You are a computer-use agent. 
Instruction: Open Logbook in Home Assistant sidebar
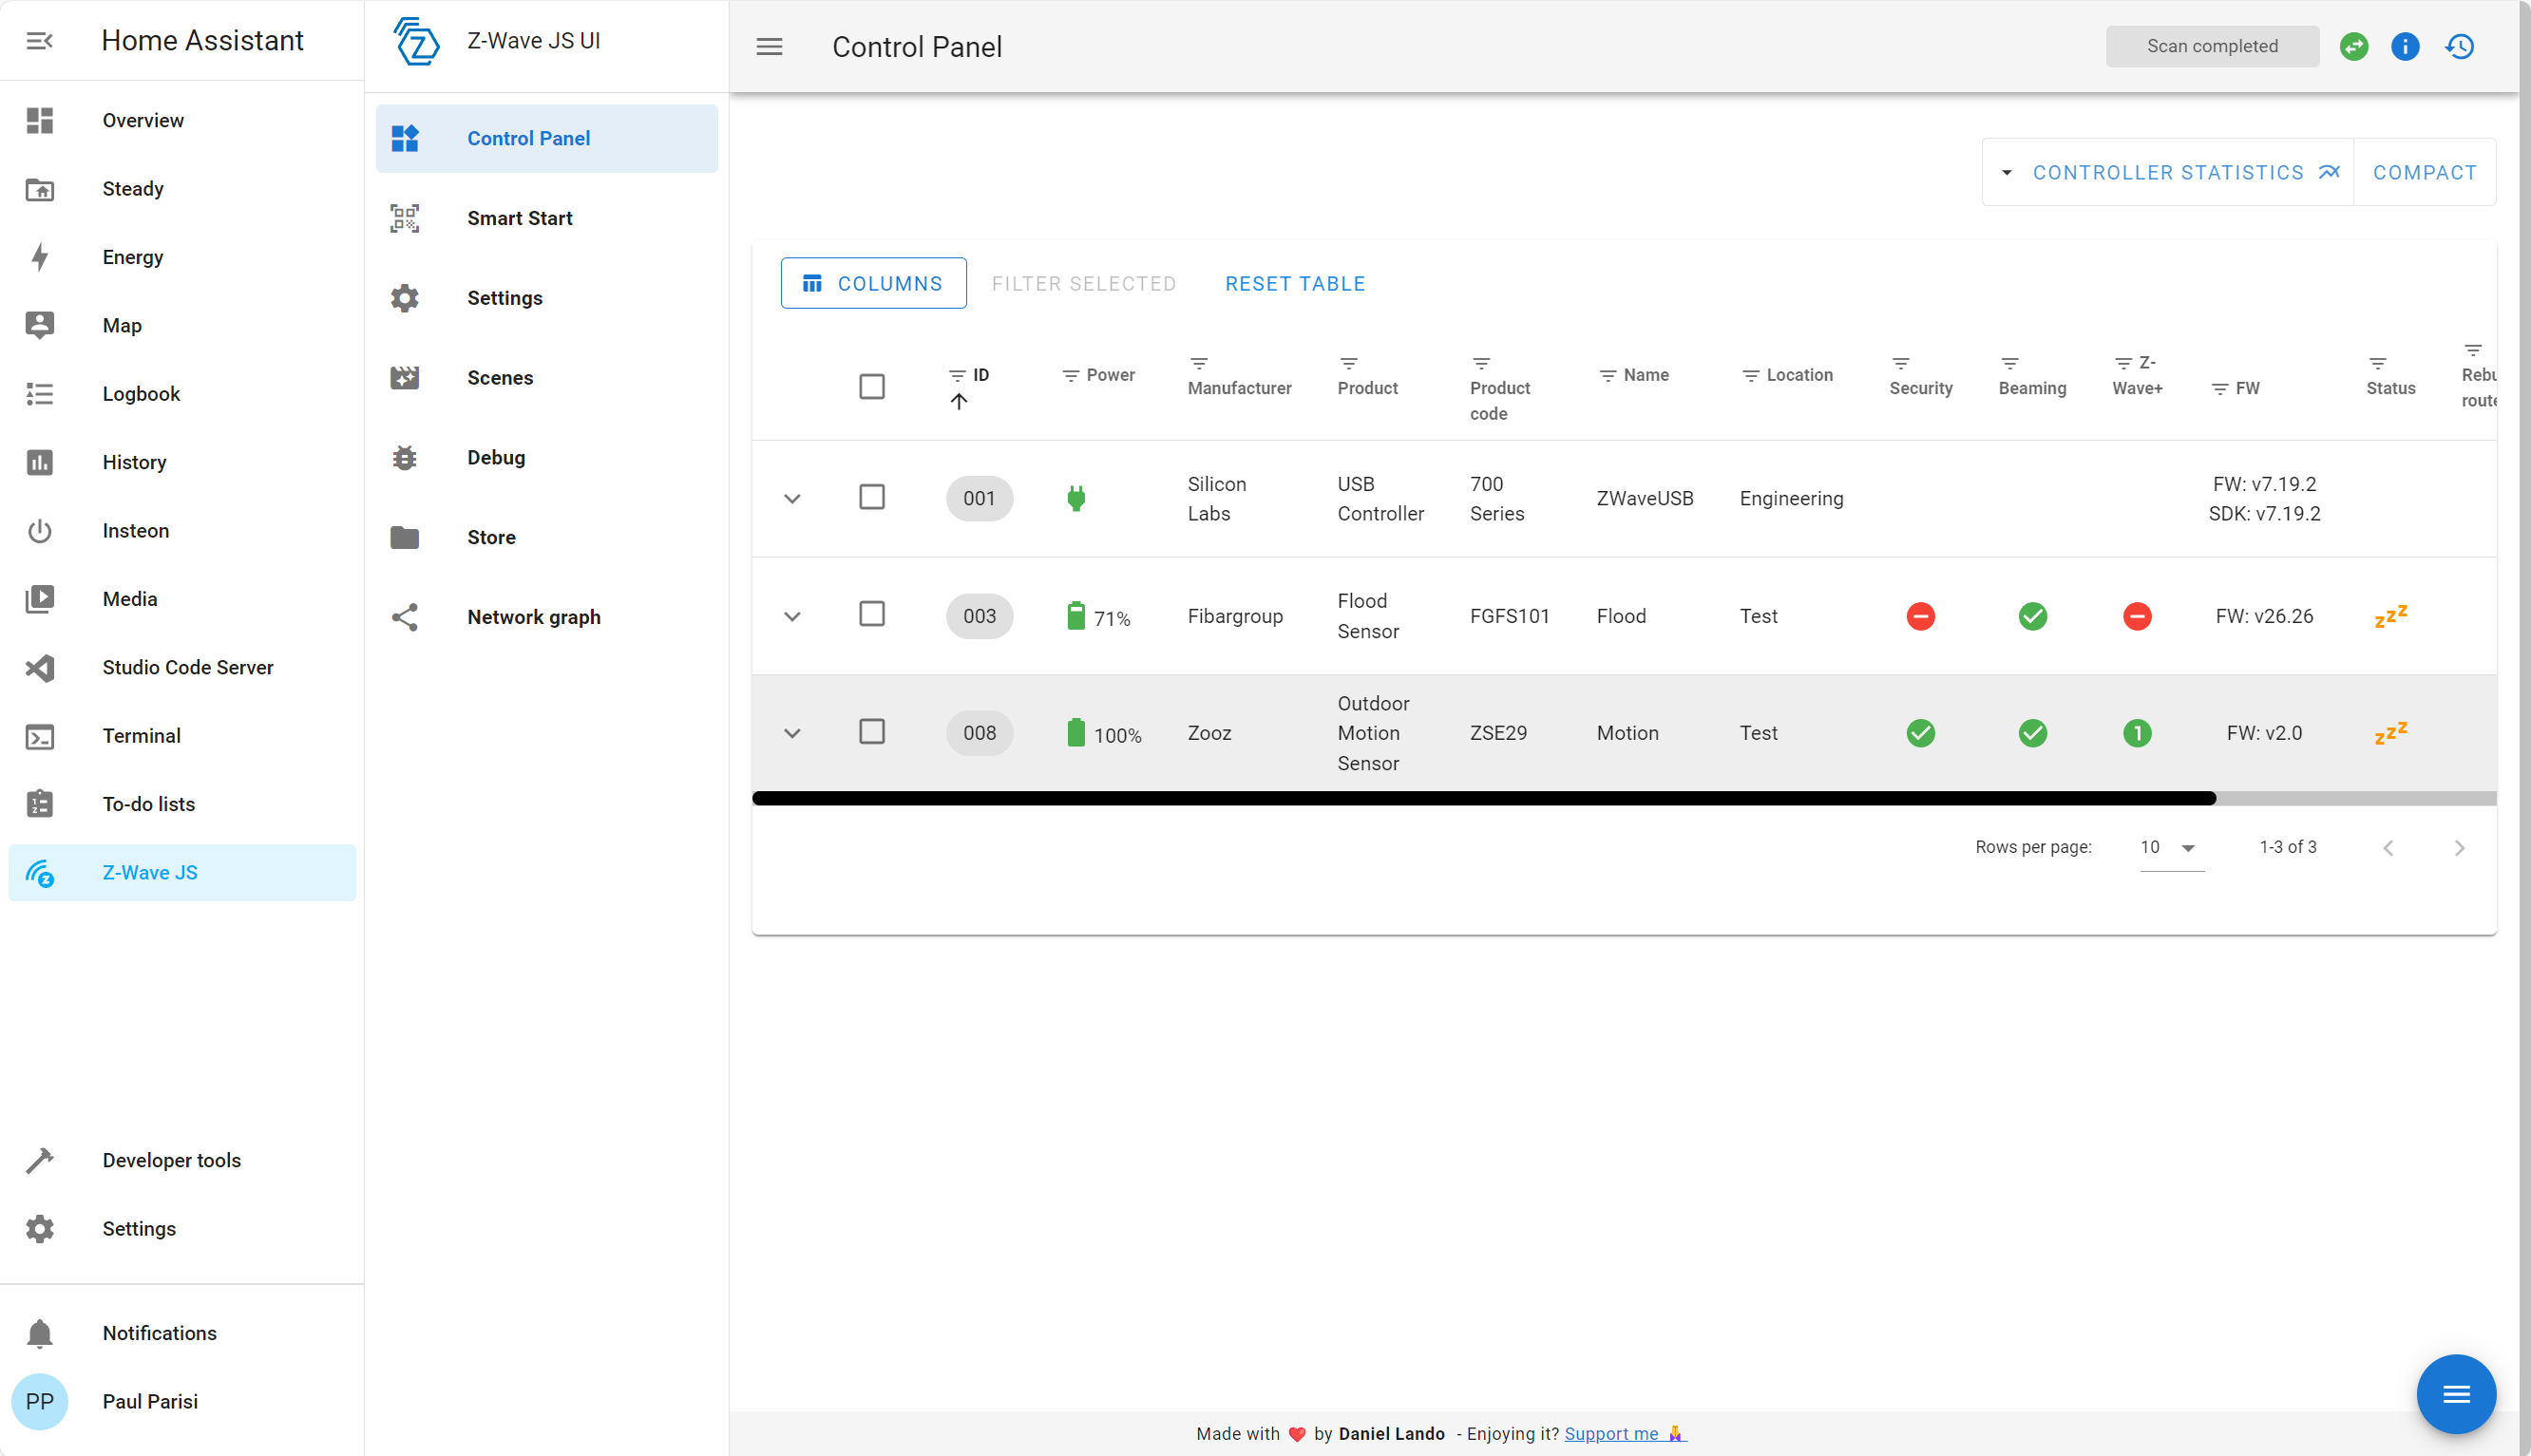141,394
